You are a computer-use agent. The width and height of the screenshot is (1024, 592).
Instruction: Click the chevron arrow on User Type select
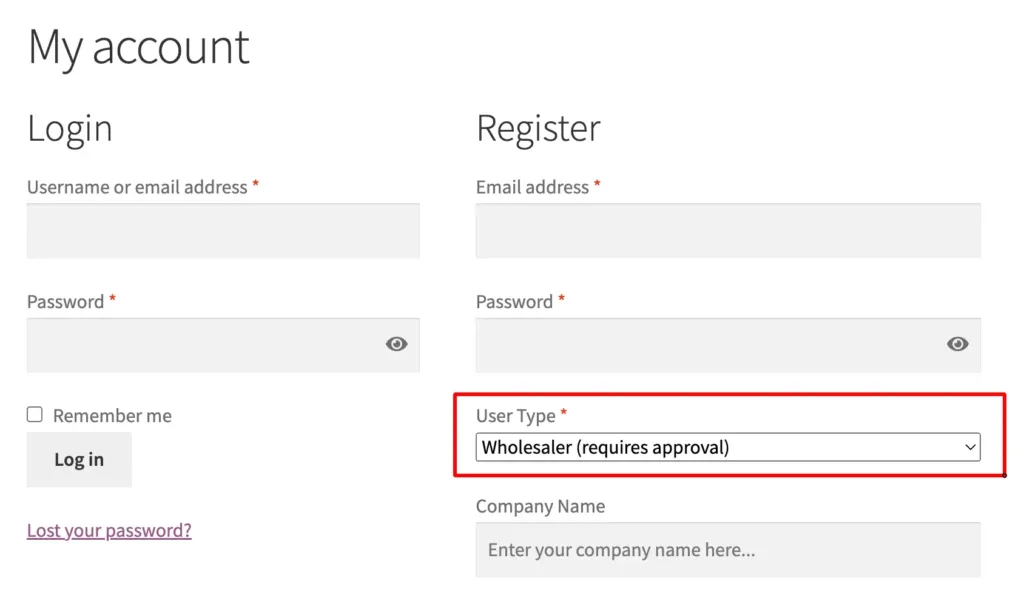click(x=970, y=447)
